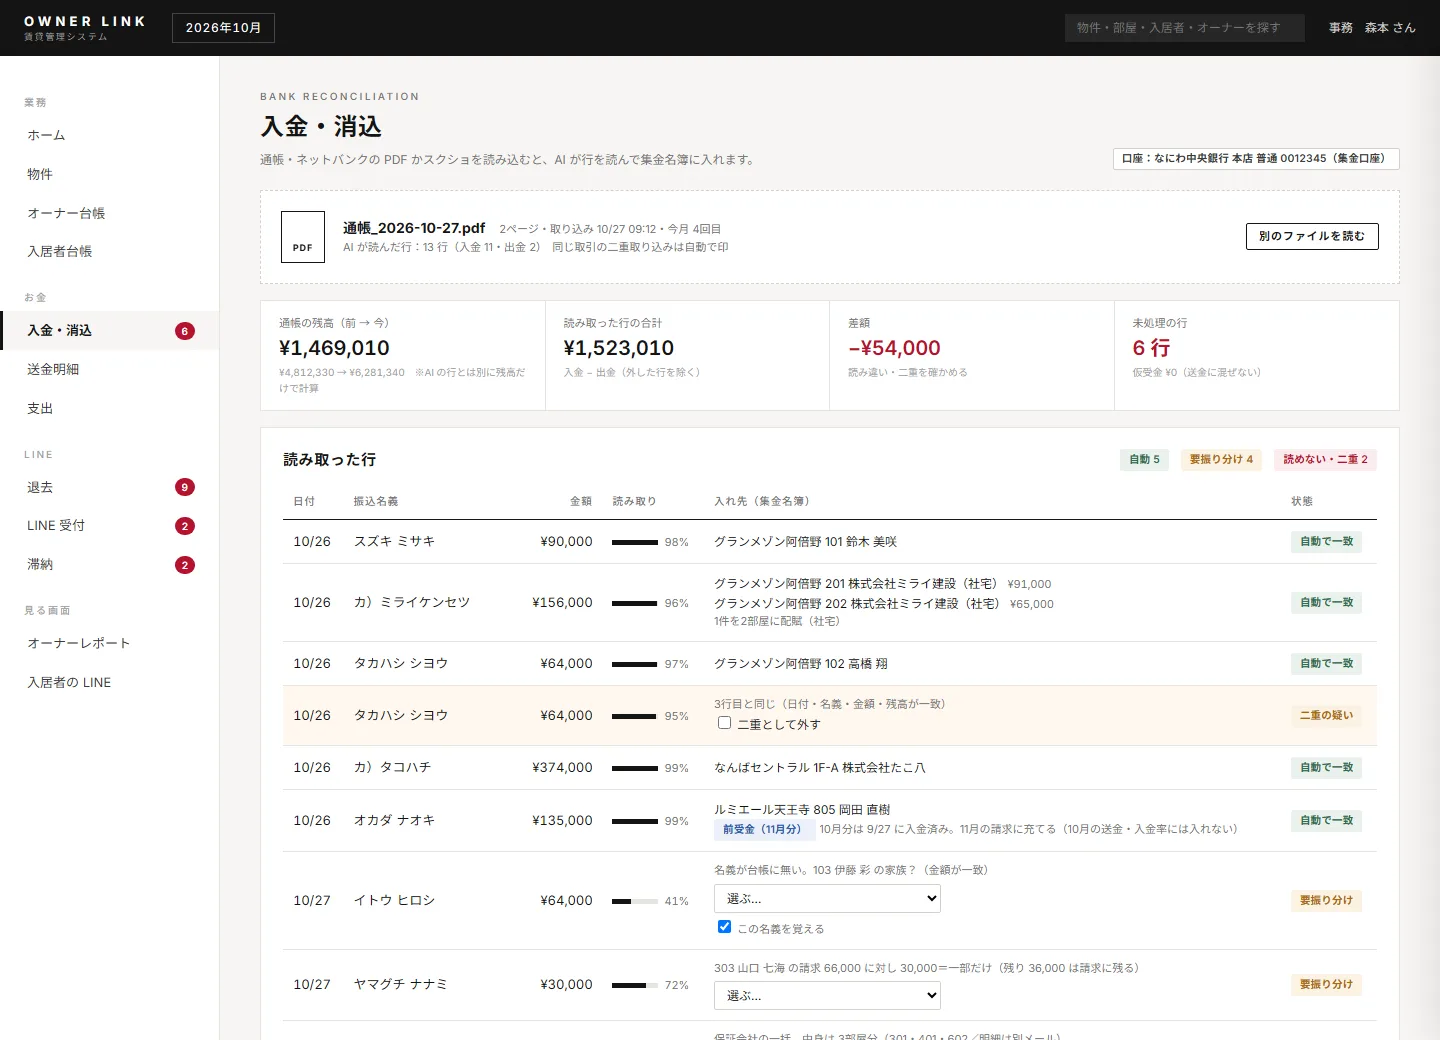Click the 98% confidence bar for スズキ ミサキ

pos(635,542)
